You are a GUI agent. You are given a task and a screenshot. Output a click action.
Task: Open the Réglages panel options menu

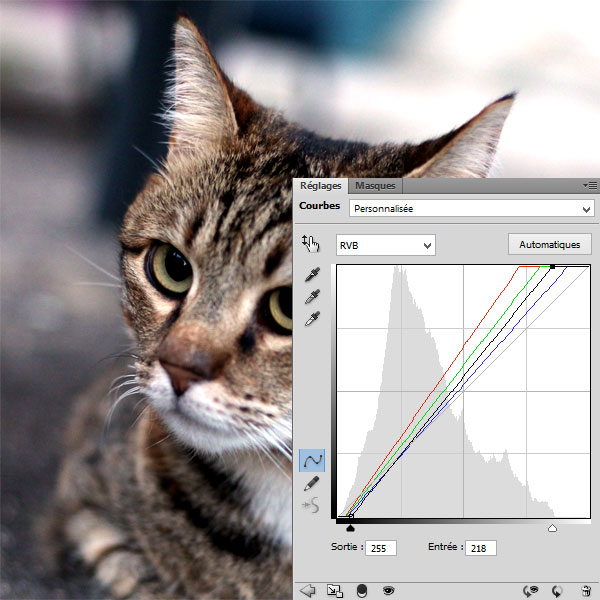590,186
